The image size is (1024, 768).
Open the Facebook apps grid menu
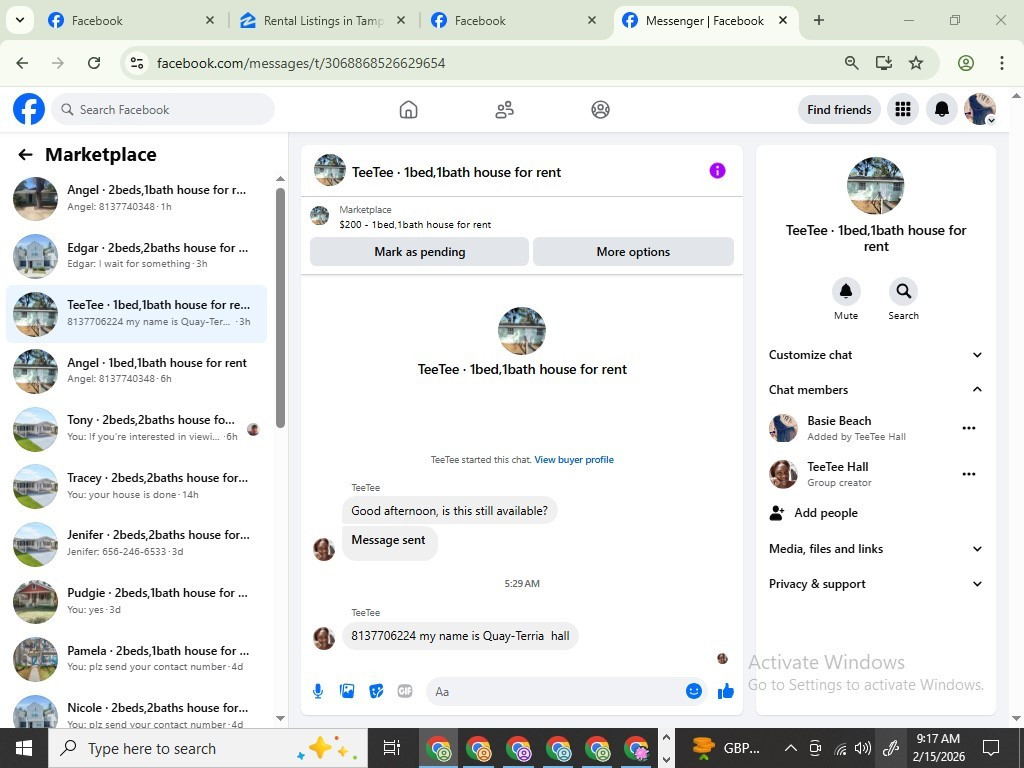click(903, 109)
